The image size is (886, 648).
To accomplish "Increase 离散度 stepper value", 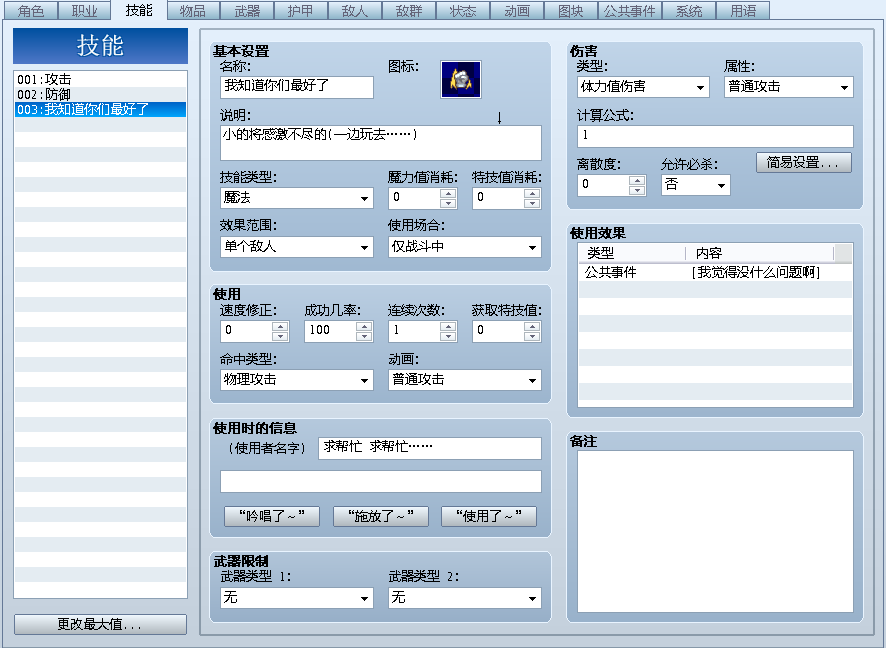I will coord(637,180).
